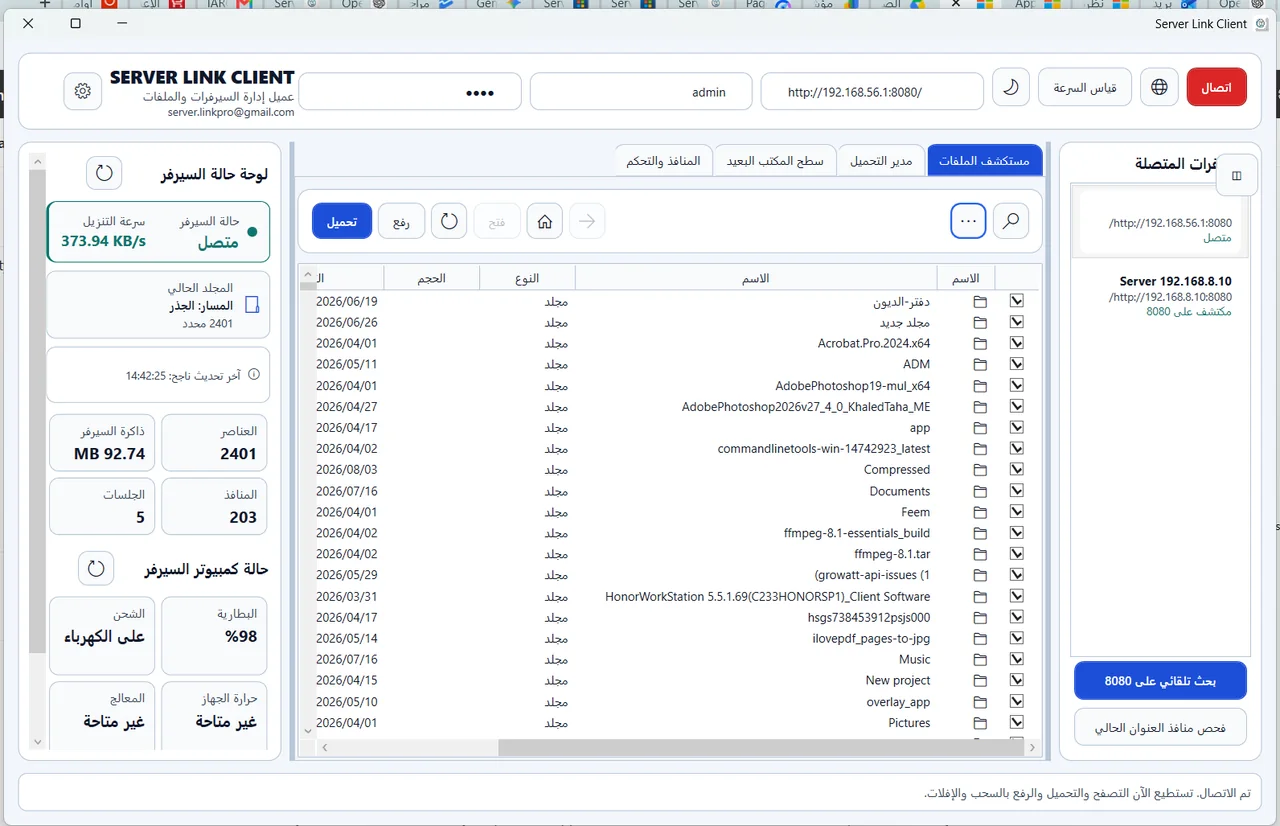Screen dimensions: 1280x826
Task: Click info icon beside last update time
Action: tap(253, 375)
